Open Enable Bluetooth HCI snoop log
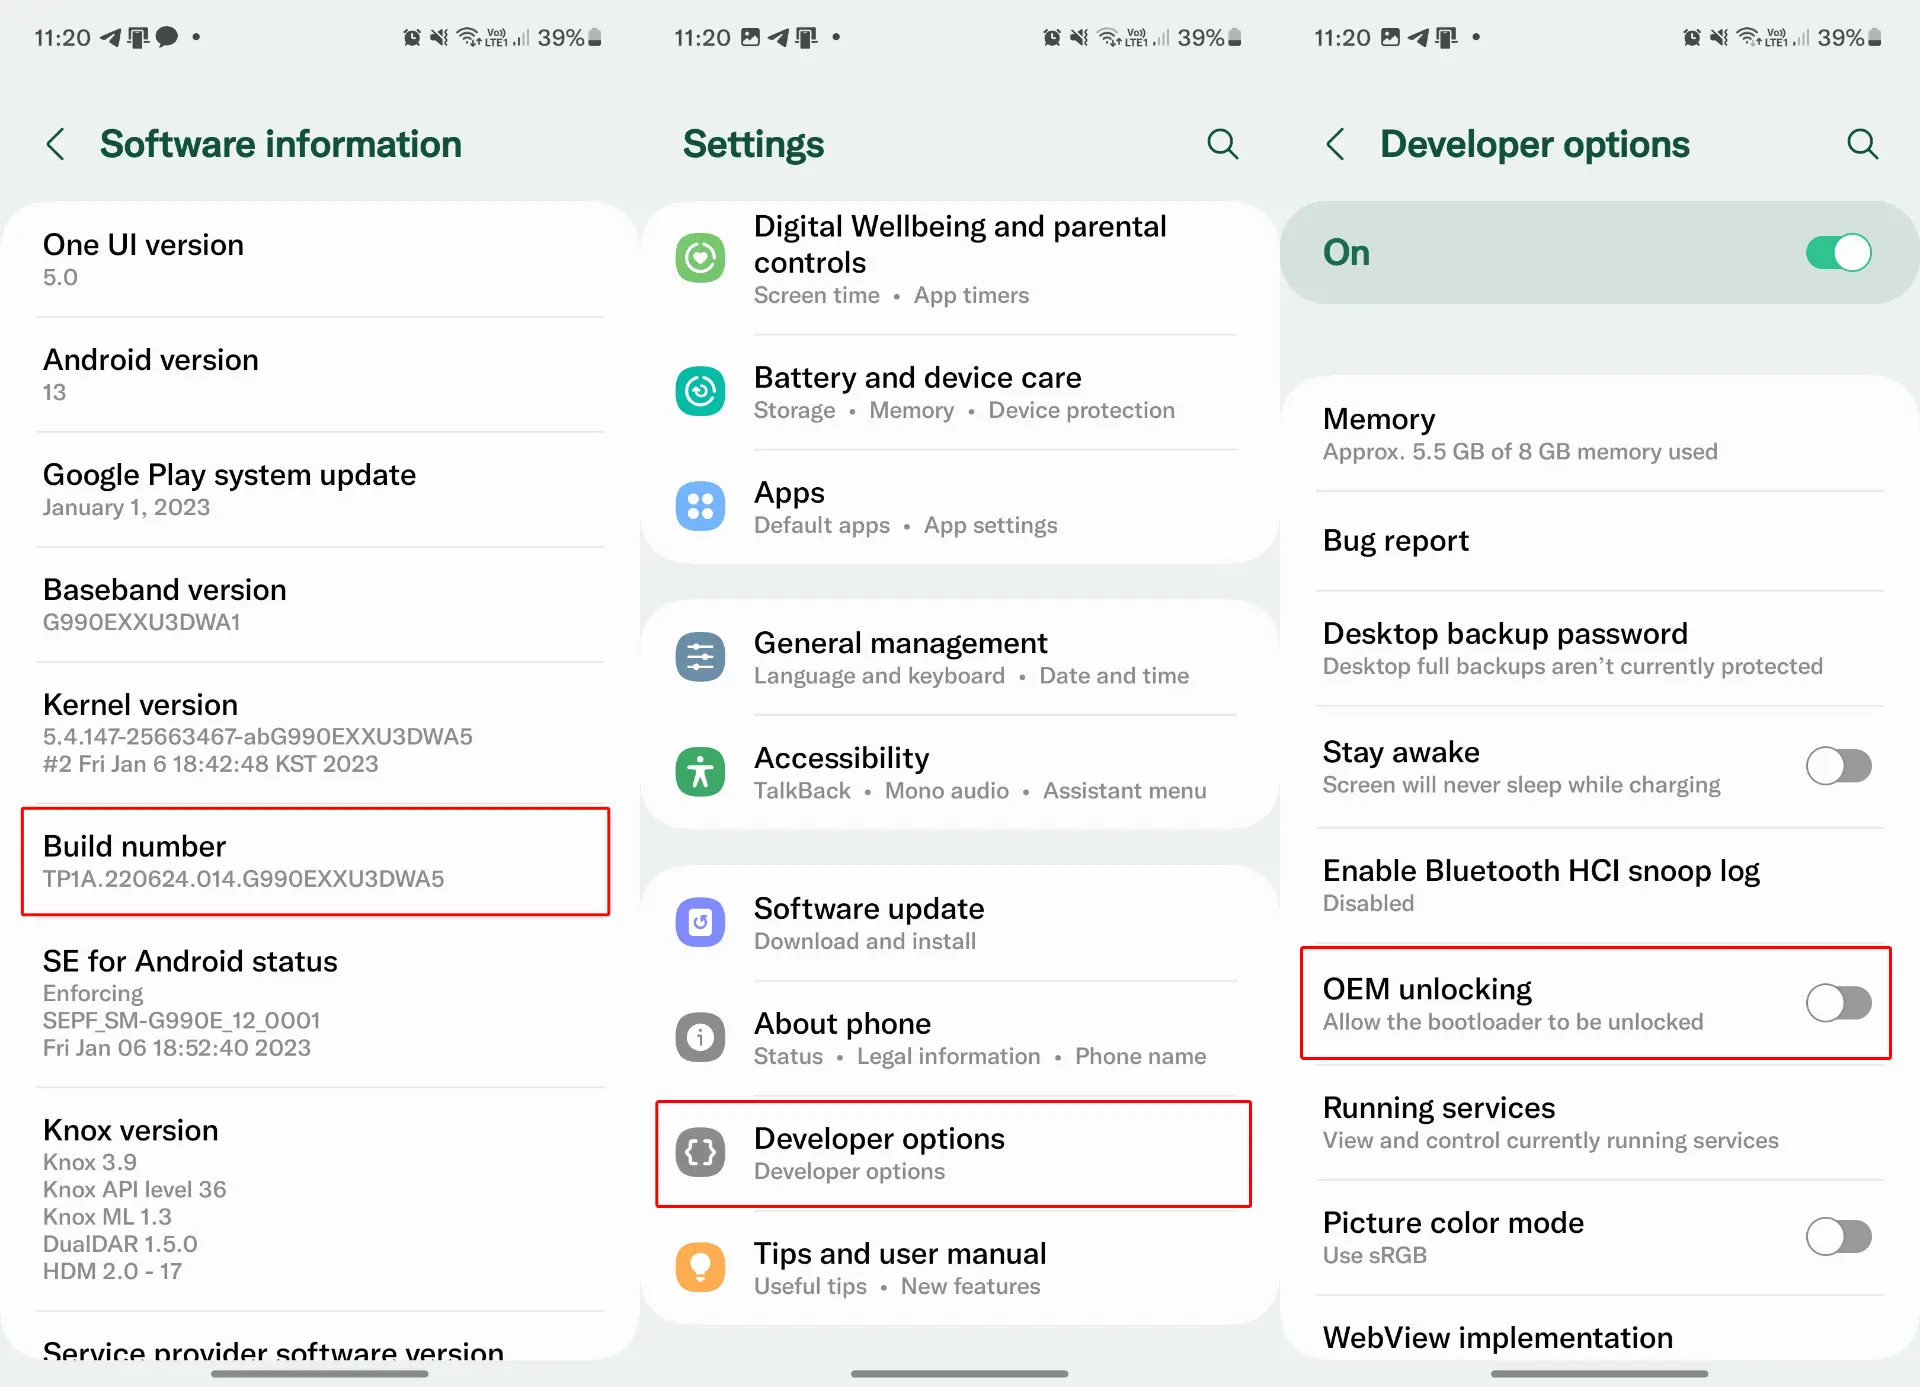The width and height of the screenshot is (1920, 1387). click(1598, 886)
